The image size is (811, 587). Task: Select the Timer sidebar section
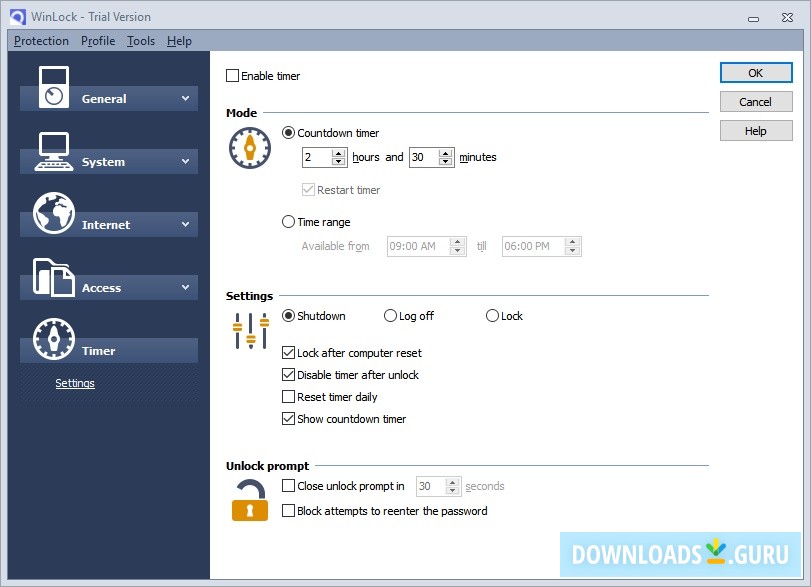(x=109, y=351)
